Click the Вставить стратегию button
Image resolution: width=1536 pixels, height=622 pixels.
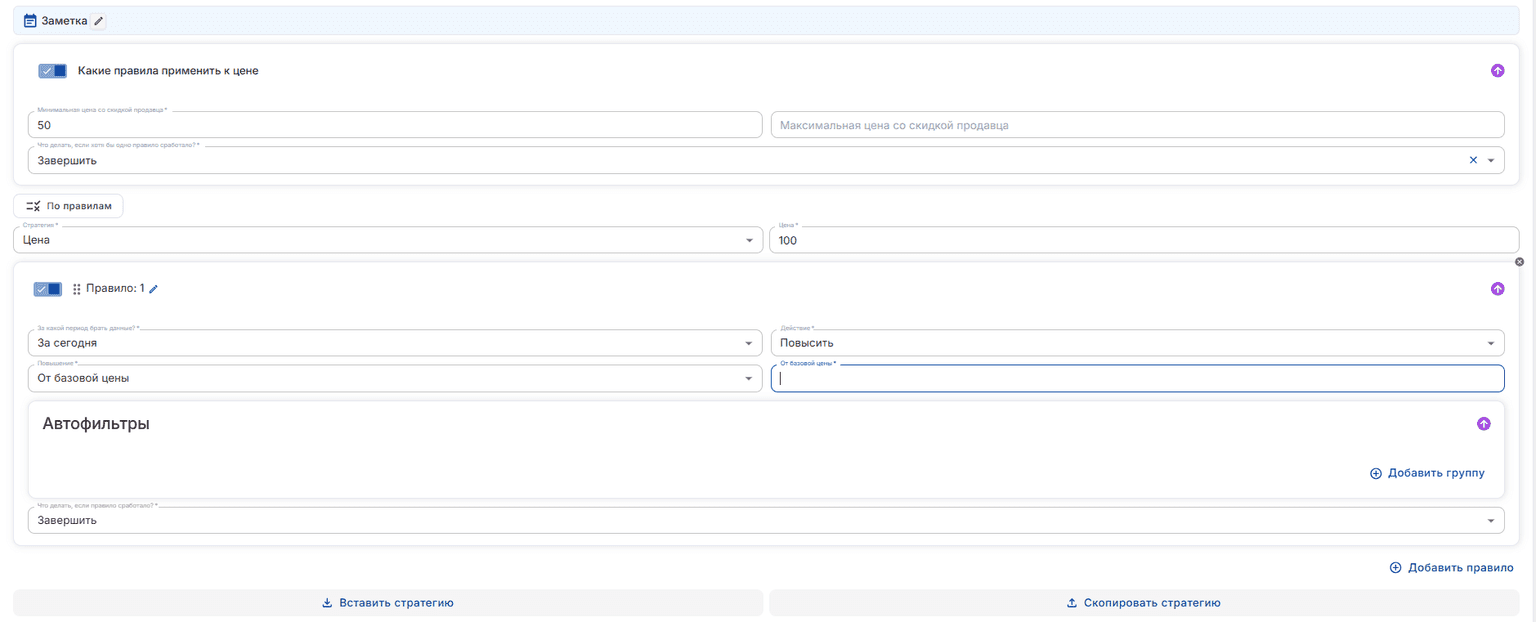coord(388,603)
